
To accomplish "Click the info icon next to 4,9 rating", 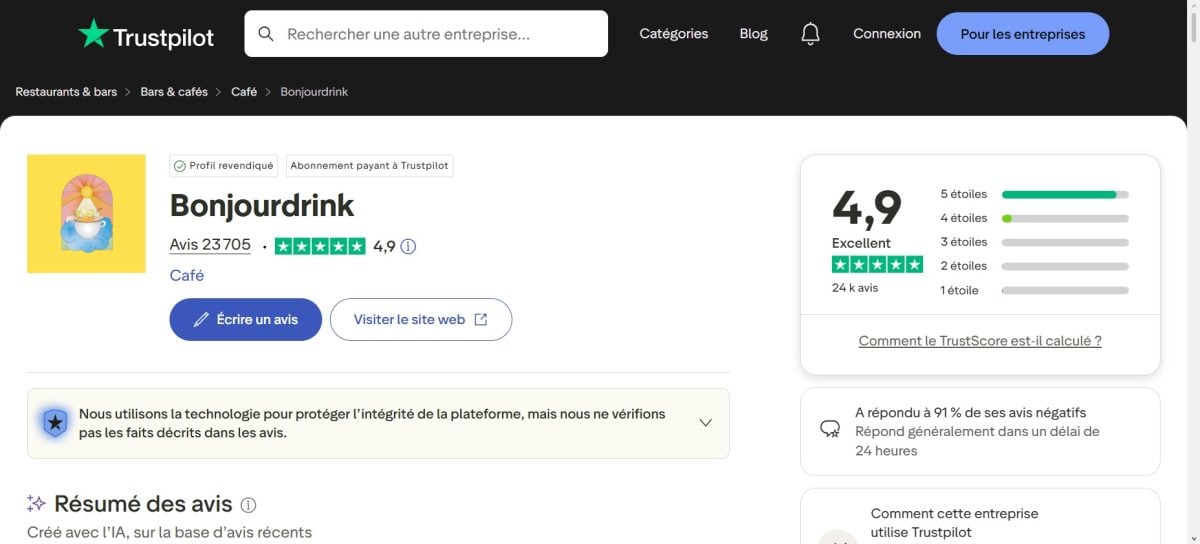I will (408, 246).
